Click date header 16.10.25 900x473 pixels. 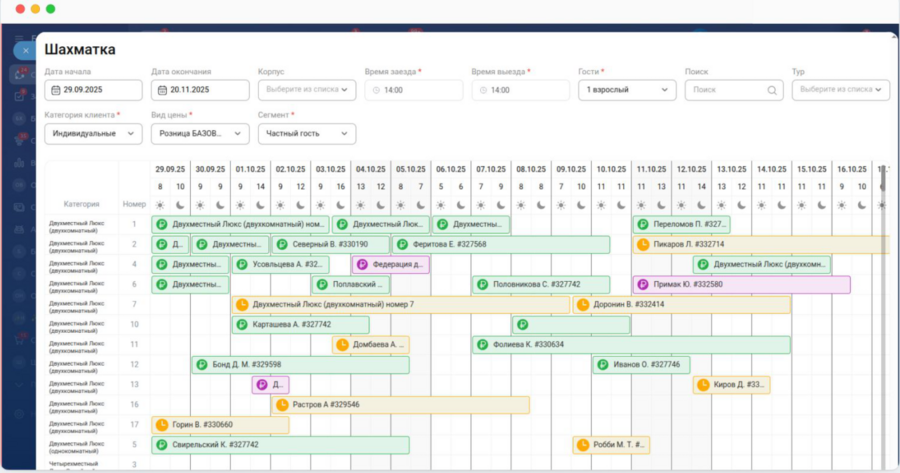click(x=851, y=170)
